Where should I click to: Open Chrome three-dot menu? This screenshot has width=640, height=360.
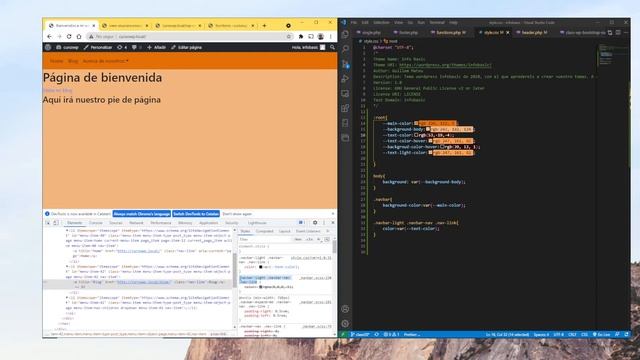(331, 36)
